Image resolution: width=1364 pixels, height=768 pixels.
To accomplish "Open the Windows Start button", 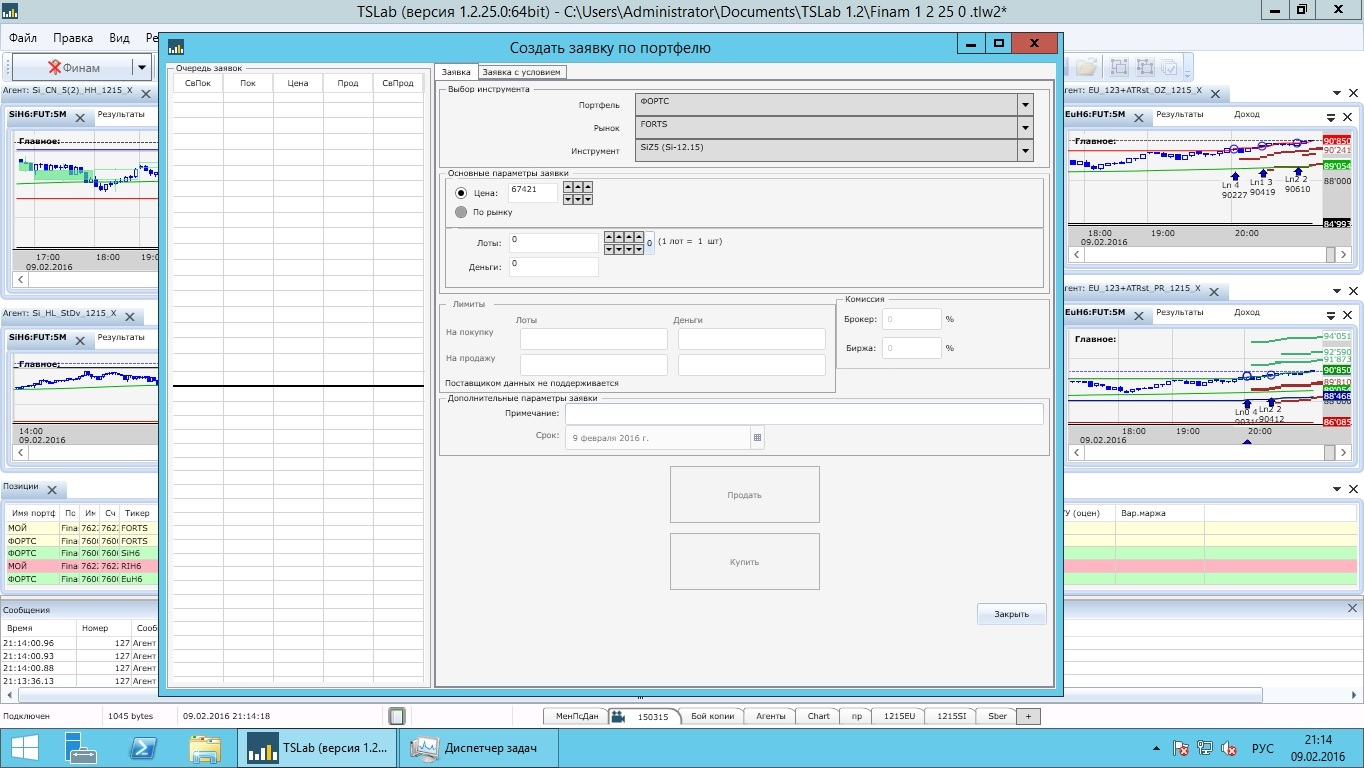I will pos(23,748).
